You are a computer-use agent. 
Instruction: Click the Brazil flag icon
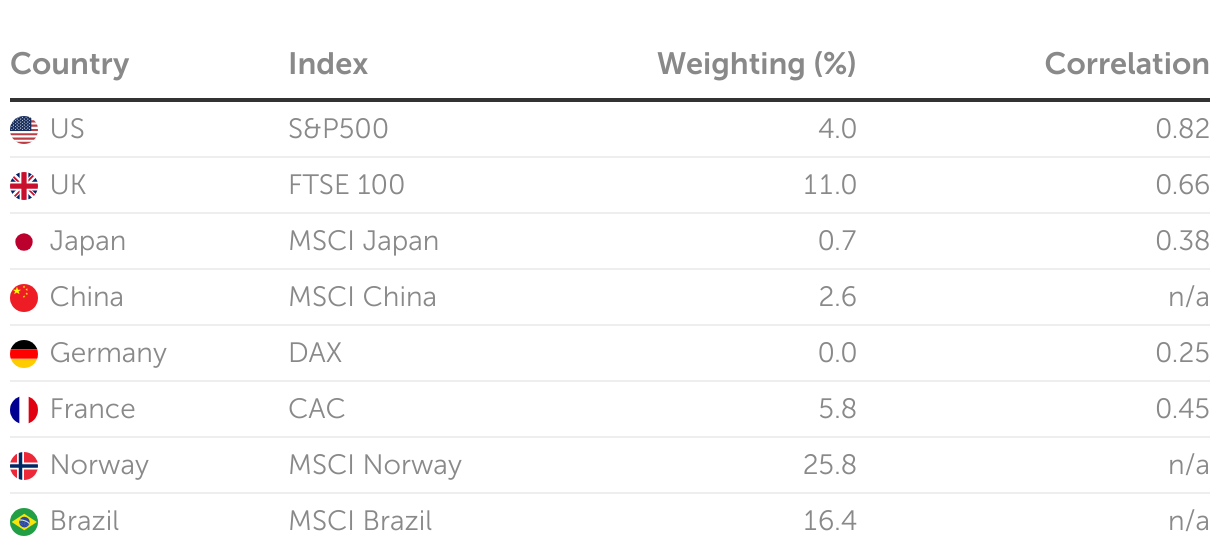24,521
